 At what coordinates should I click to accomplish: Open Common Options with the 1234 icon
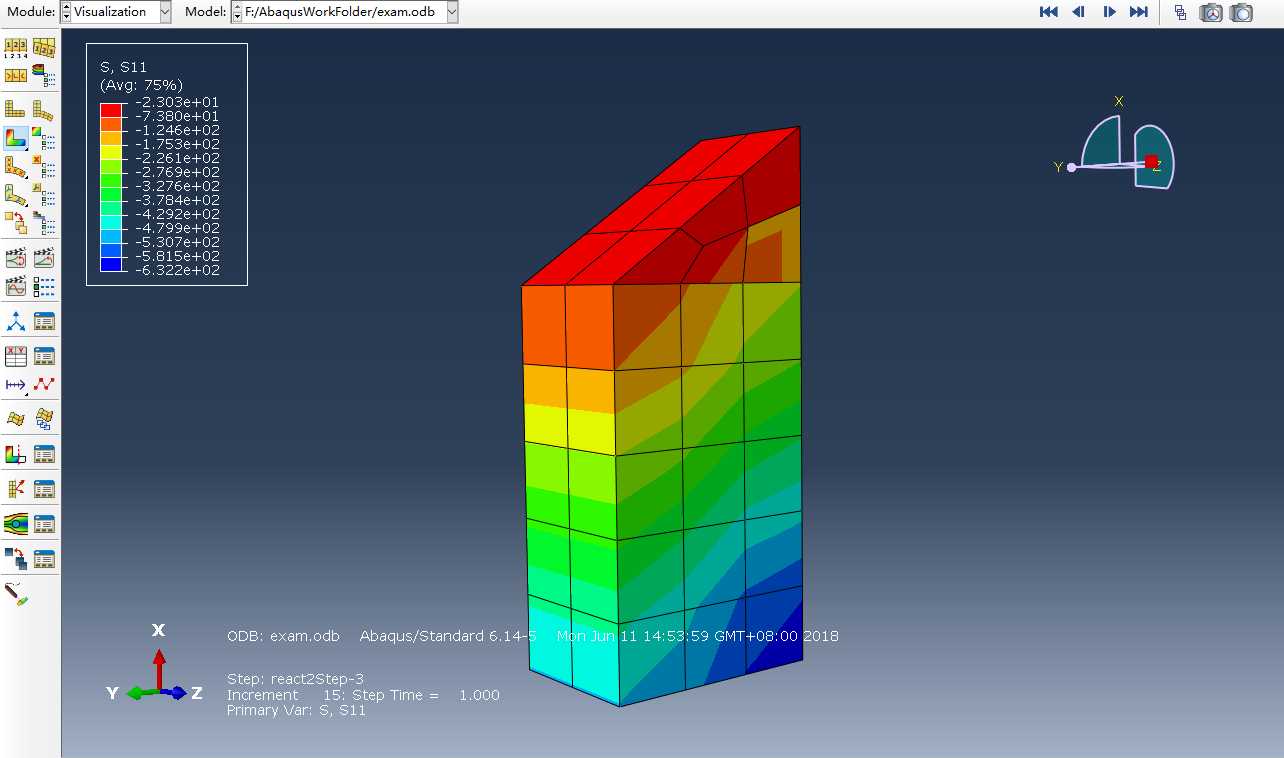(16, 48)
